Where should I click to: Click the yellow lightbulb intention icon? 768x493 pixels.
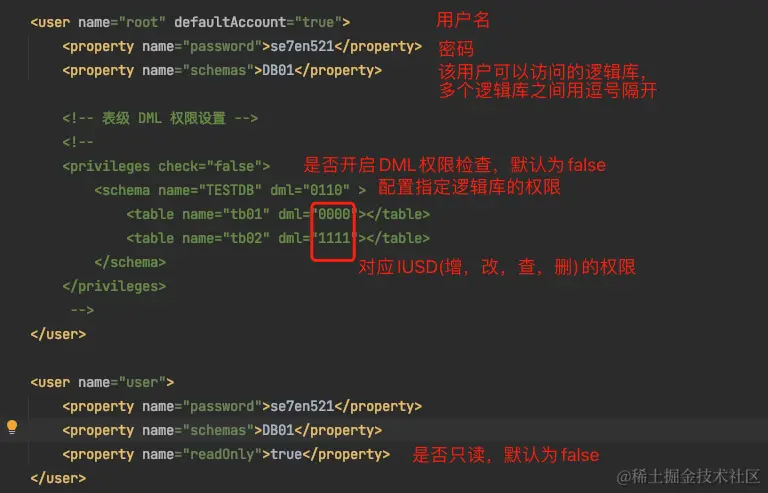(x=12, y=427)
